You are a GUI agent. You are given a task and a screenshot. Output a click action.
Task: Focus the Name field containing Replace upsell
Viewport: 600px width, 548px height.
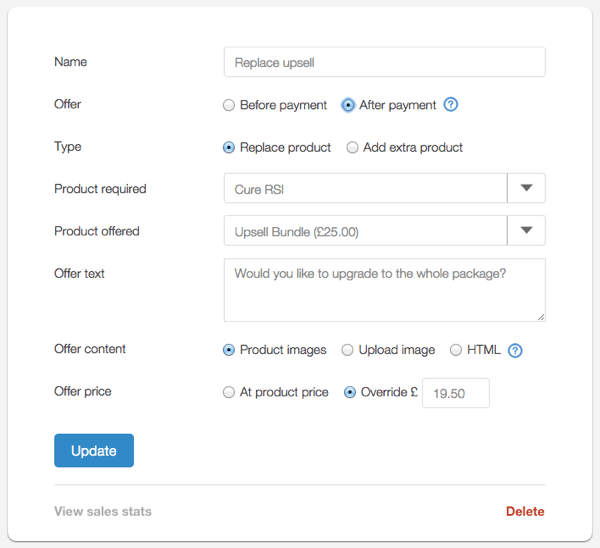(x=384, y=62)
